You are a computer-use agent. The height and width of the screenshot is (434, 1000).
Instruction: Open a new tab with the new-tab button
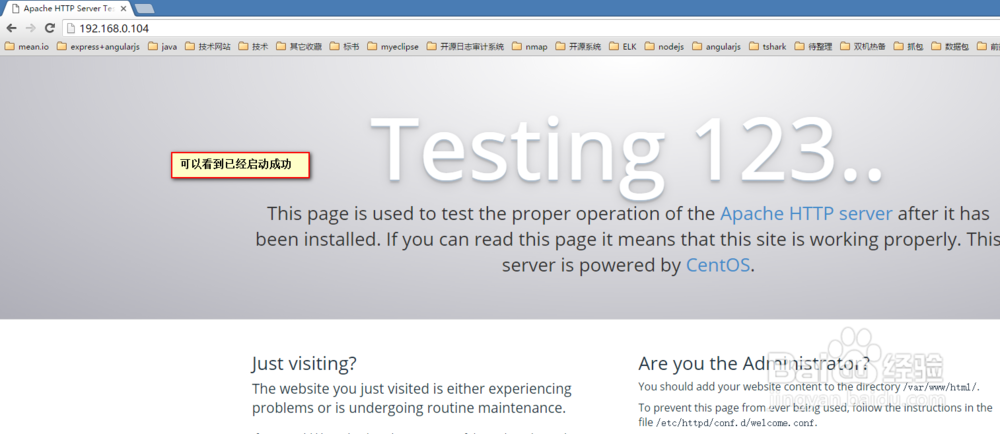tap(145, 9)
